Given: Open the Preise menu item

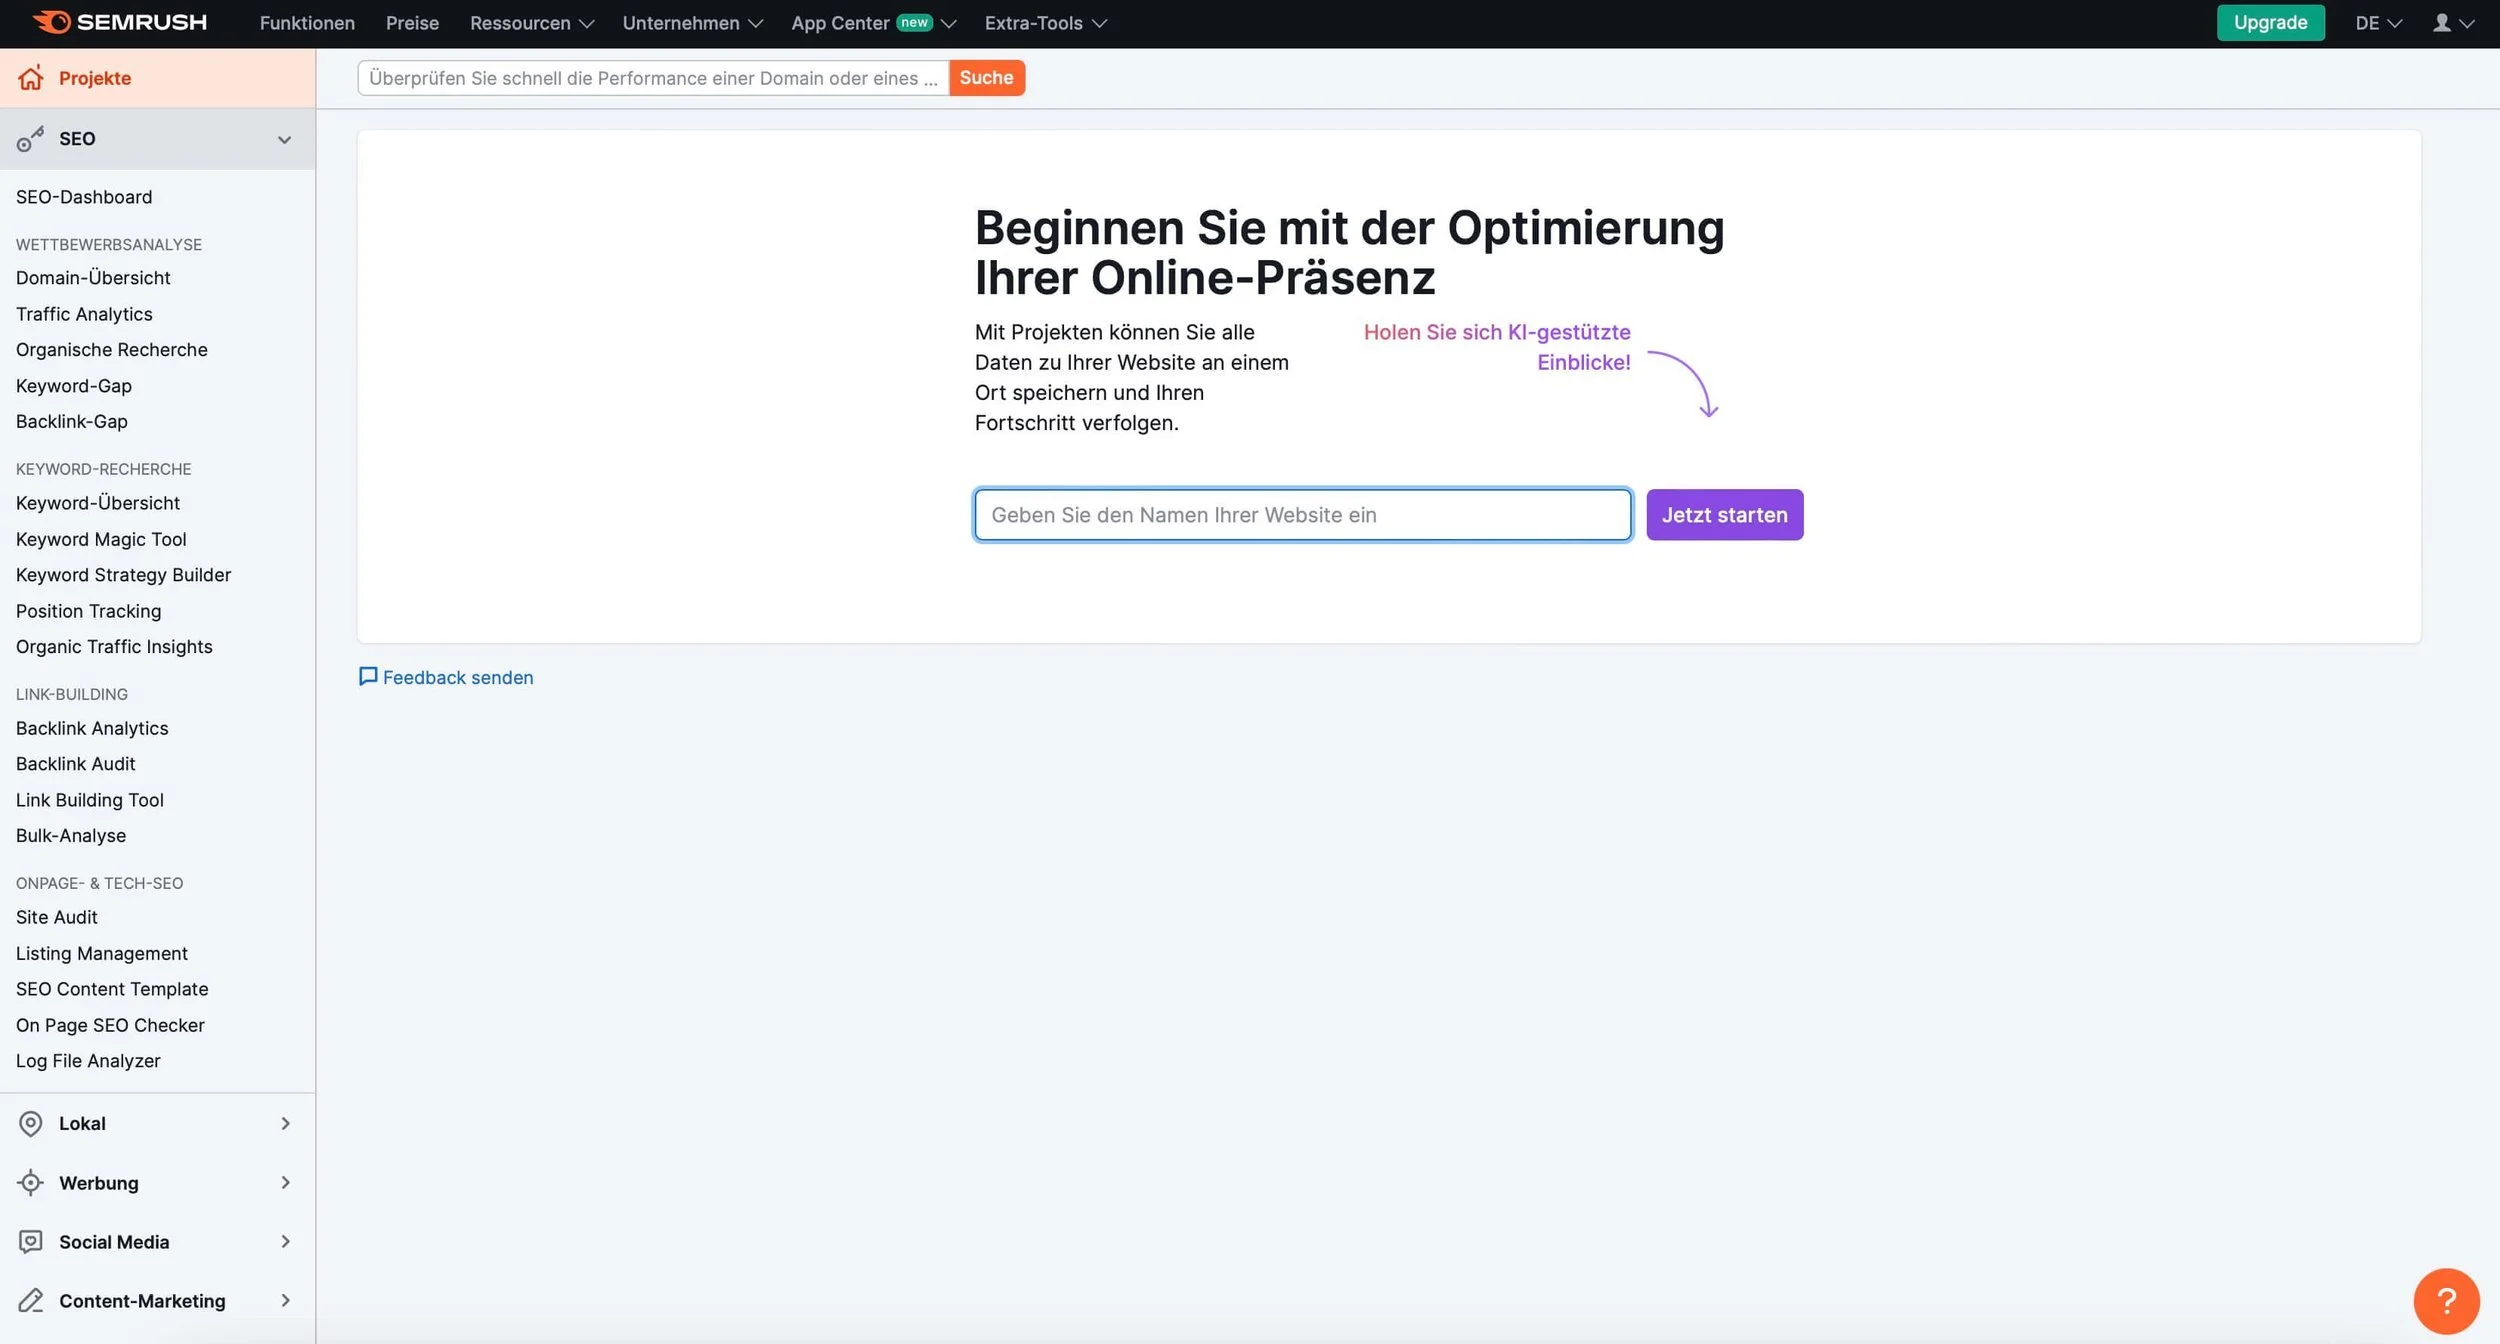Looking at the screenshot, I should (x=412, y=23).
